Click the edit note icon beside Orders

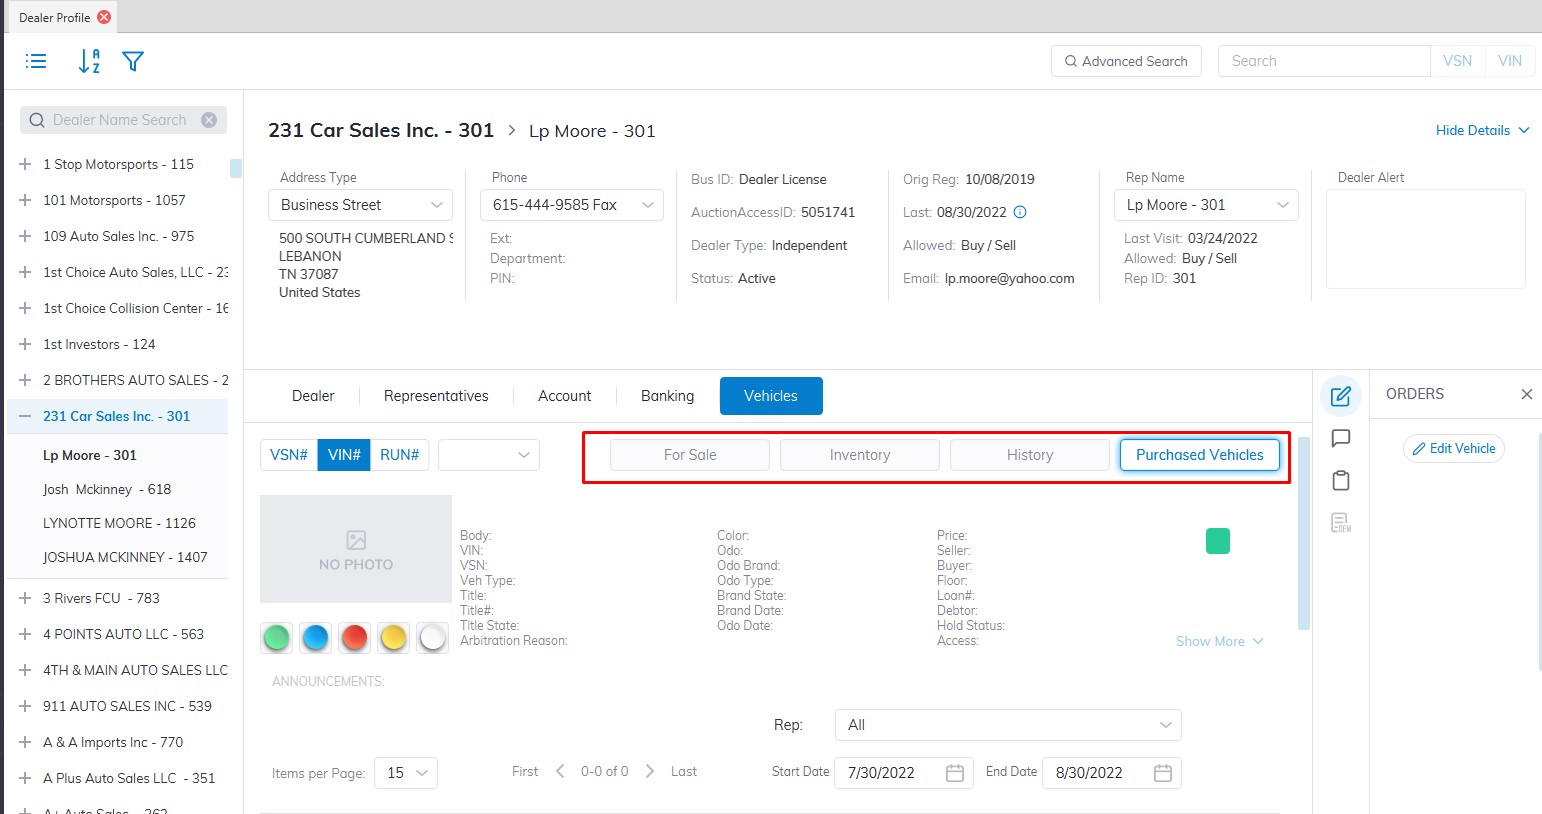point(1340,397)
